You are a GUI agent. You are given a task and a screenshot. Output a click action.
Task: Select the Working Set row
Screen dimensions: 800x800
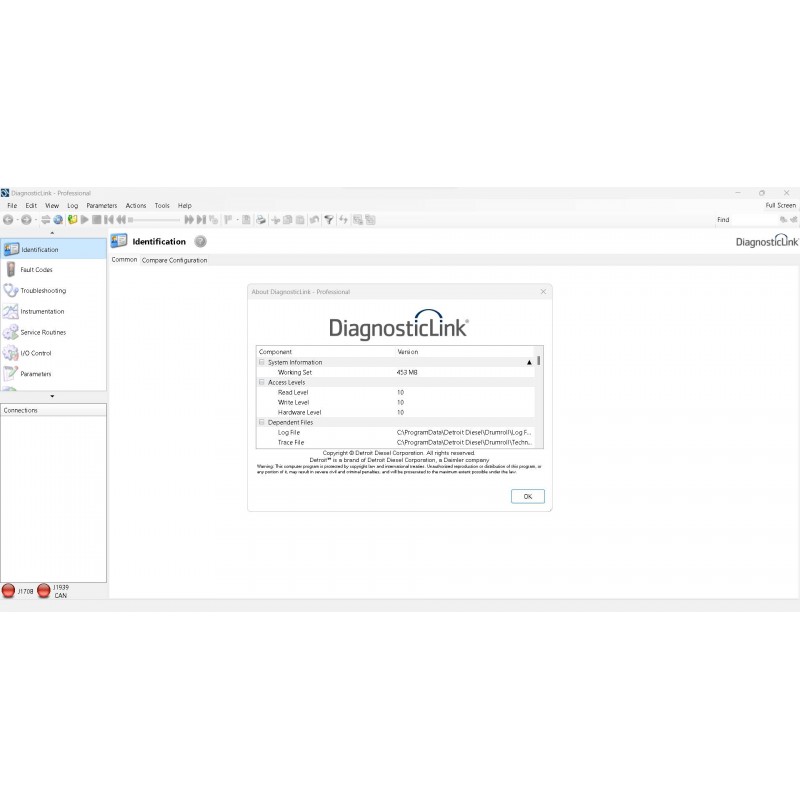[395, 372]
